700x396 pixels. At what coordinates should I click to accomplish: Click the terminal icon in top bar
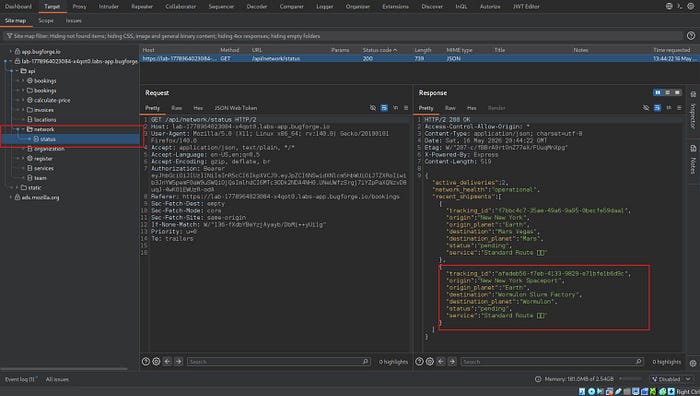click(679, 6)
